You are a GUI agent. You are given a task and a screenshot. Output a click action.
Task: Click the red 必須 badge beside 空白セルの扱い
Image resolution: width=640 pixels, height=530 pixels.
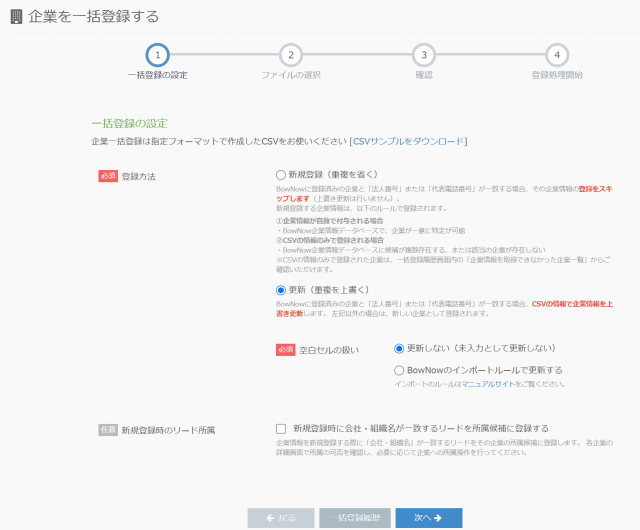click(285, 350)
